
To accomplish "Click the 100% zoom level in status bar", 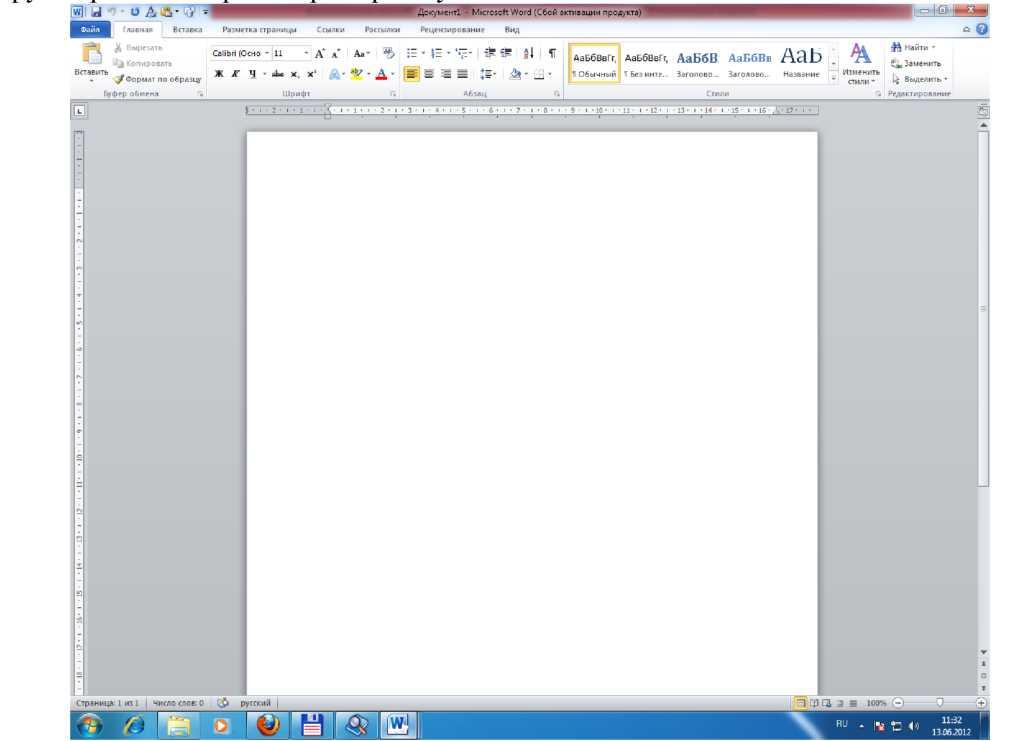I will tap(876, 702).
